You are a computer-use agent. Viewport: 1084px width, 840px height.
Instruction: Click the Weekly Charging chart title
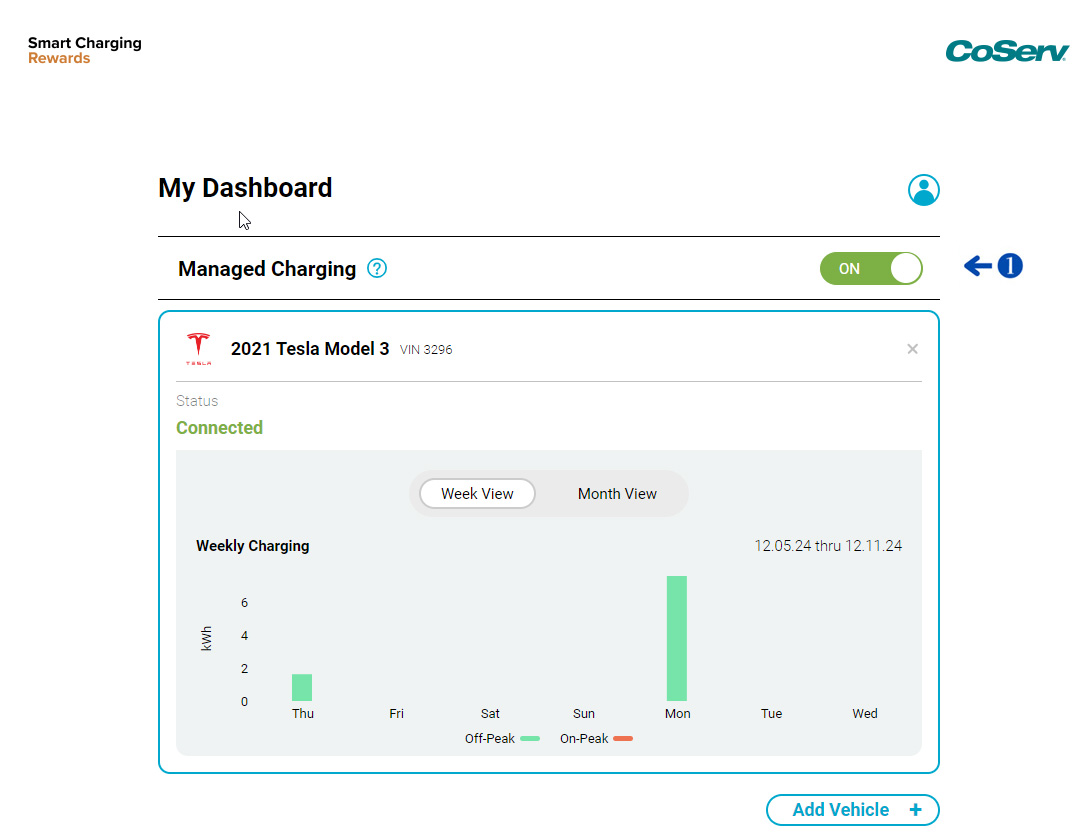click(x=252, y=545)
